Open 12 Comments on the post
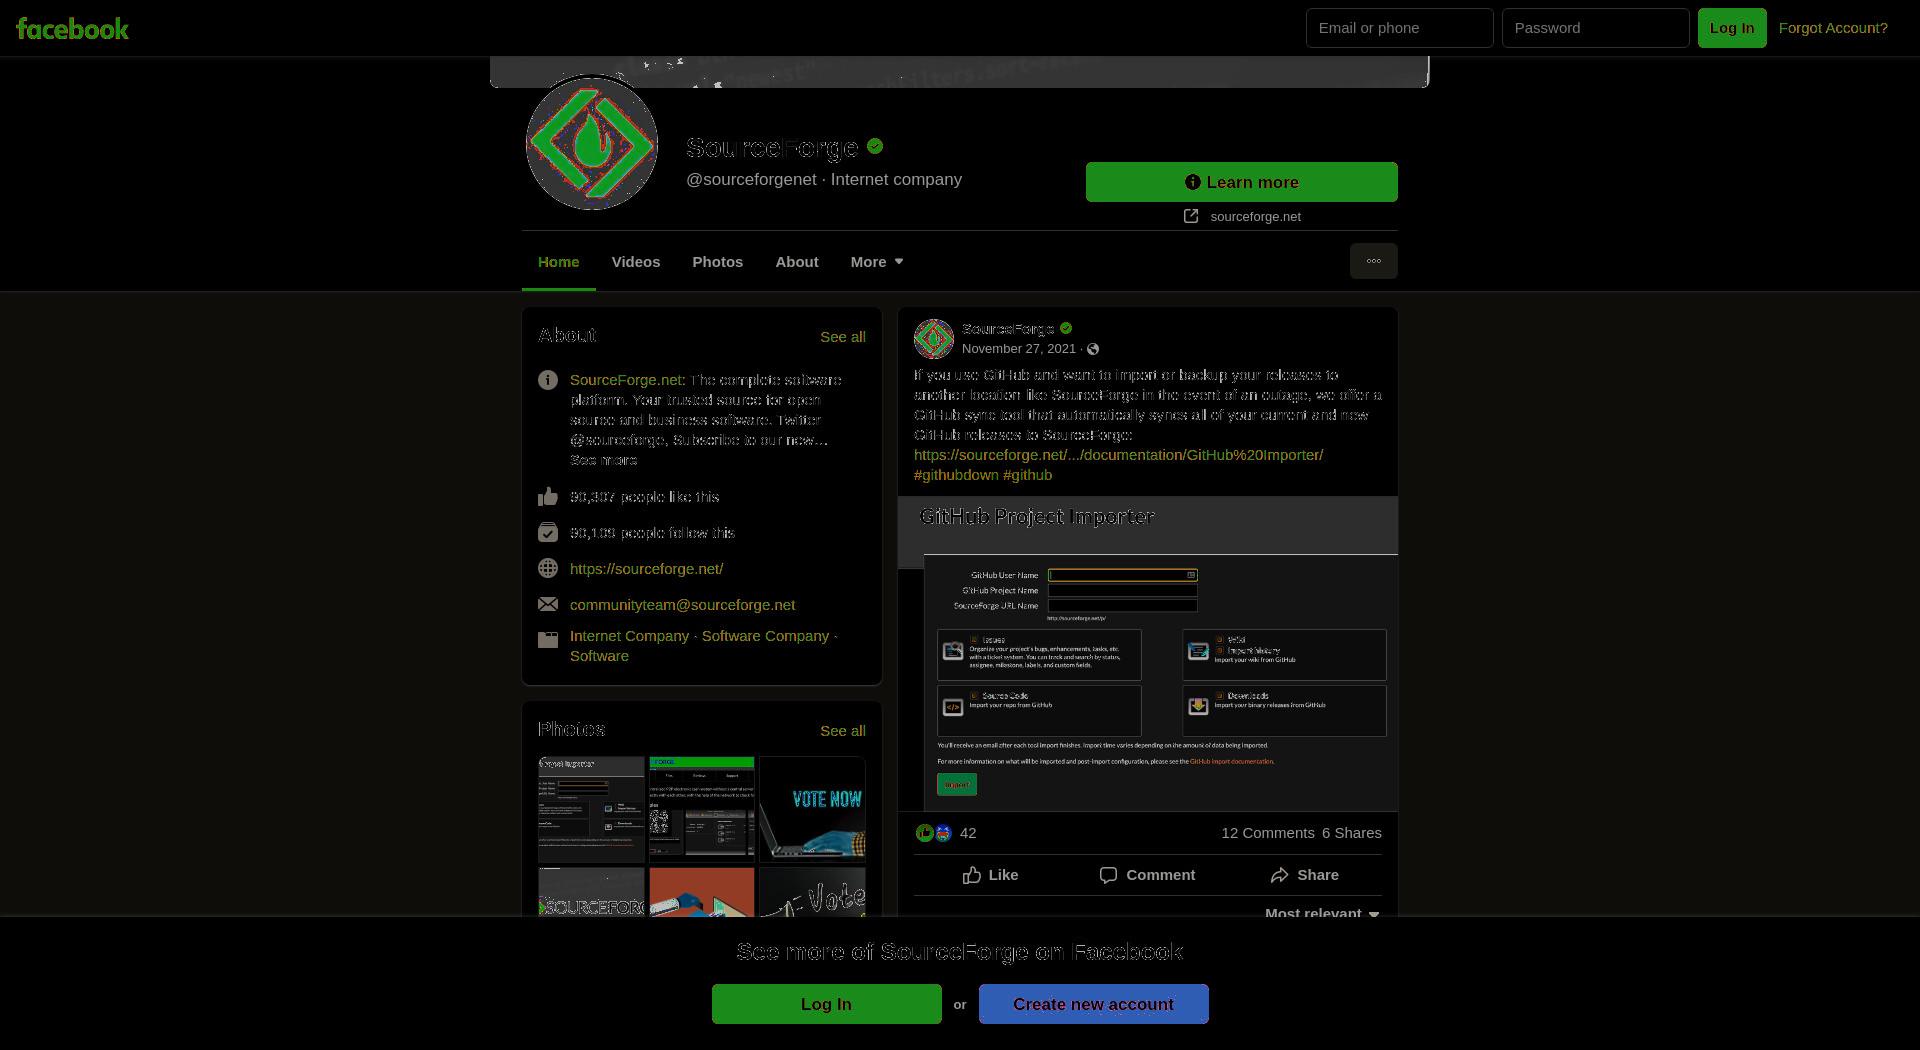This screenshot has width=1920, height=1050. point(1268,833)
